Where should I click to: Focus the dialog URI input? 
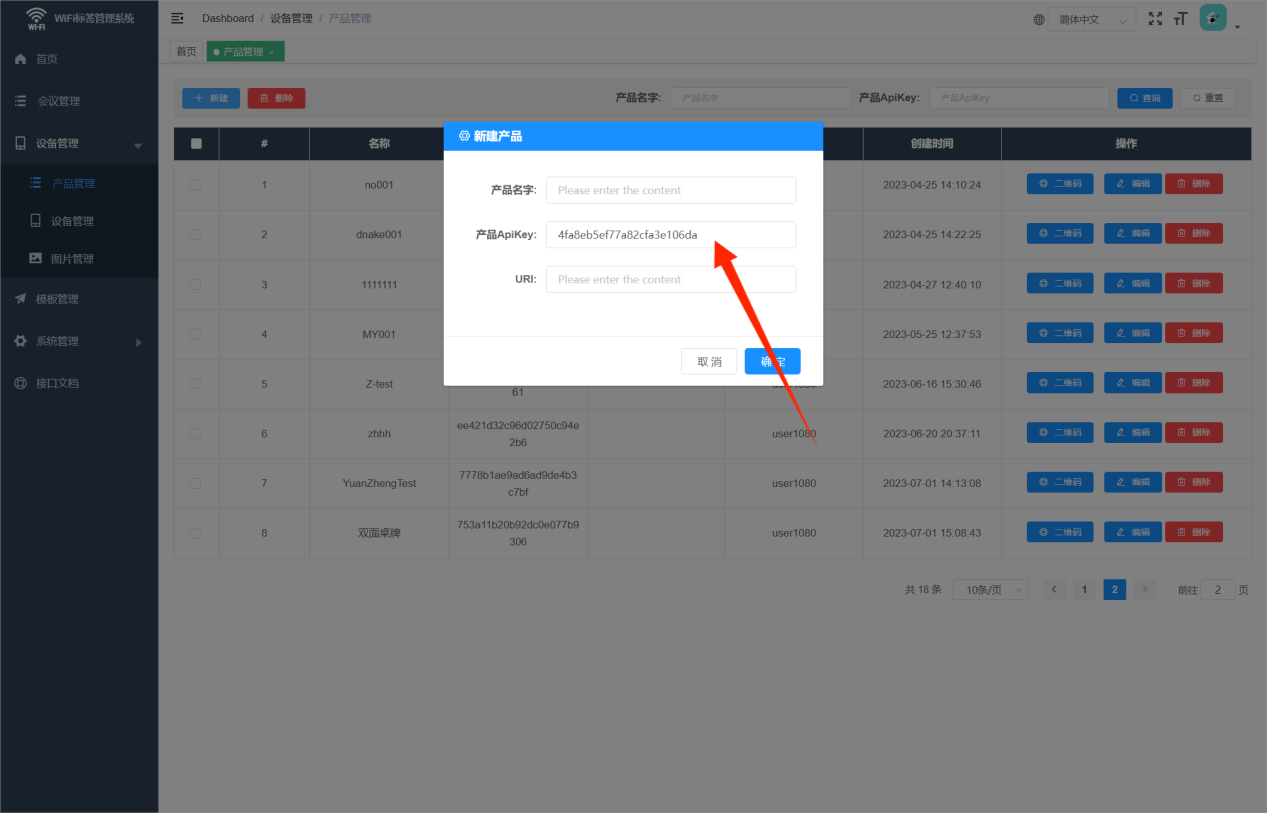pos(671,279)
